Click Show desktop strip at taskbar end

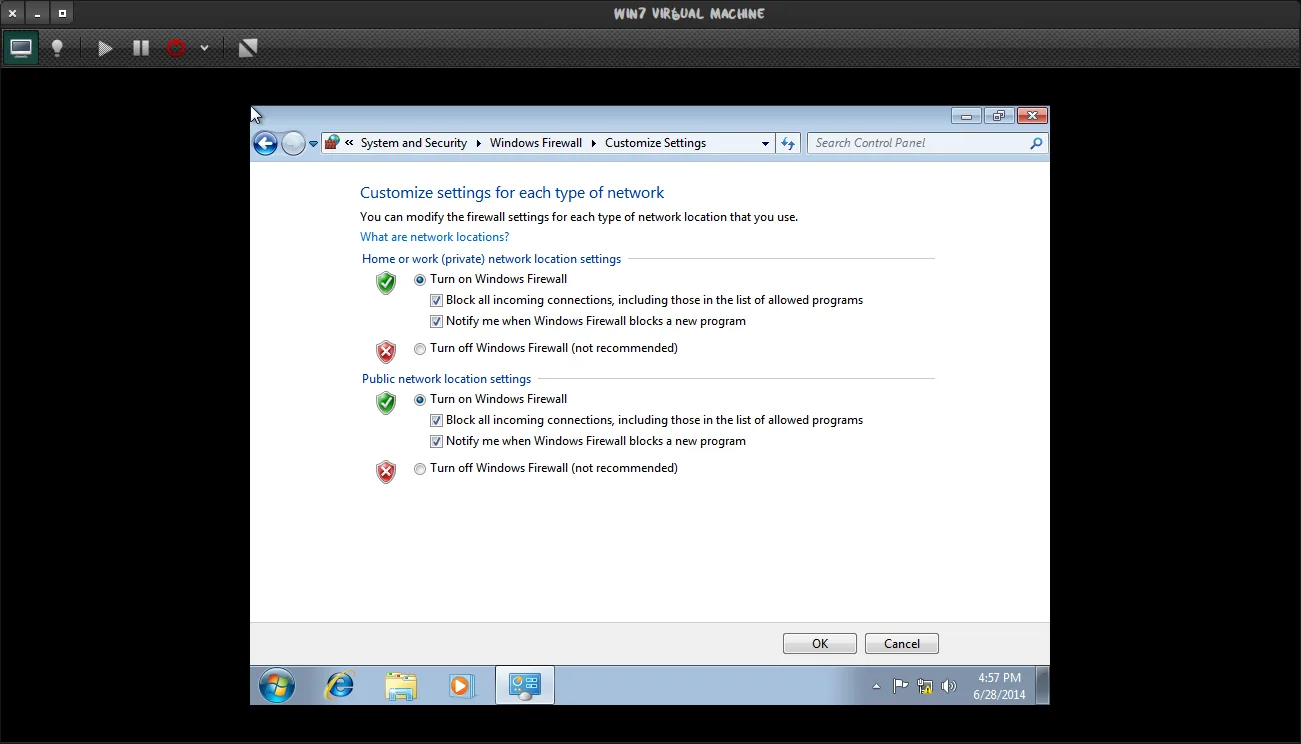coord(1042,686)
